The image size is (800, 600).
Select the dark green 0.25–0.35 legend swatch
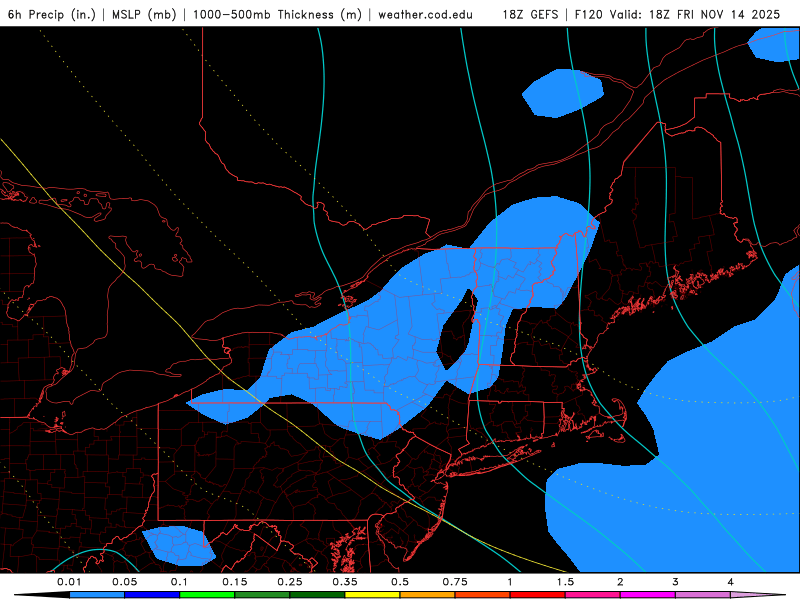pos(317,595)
